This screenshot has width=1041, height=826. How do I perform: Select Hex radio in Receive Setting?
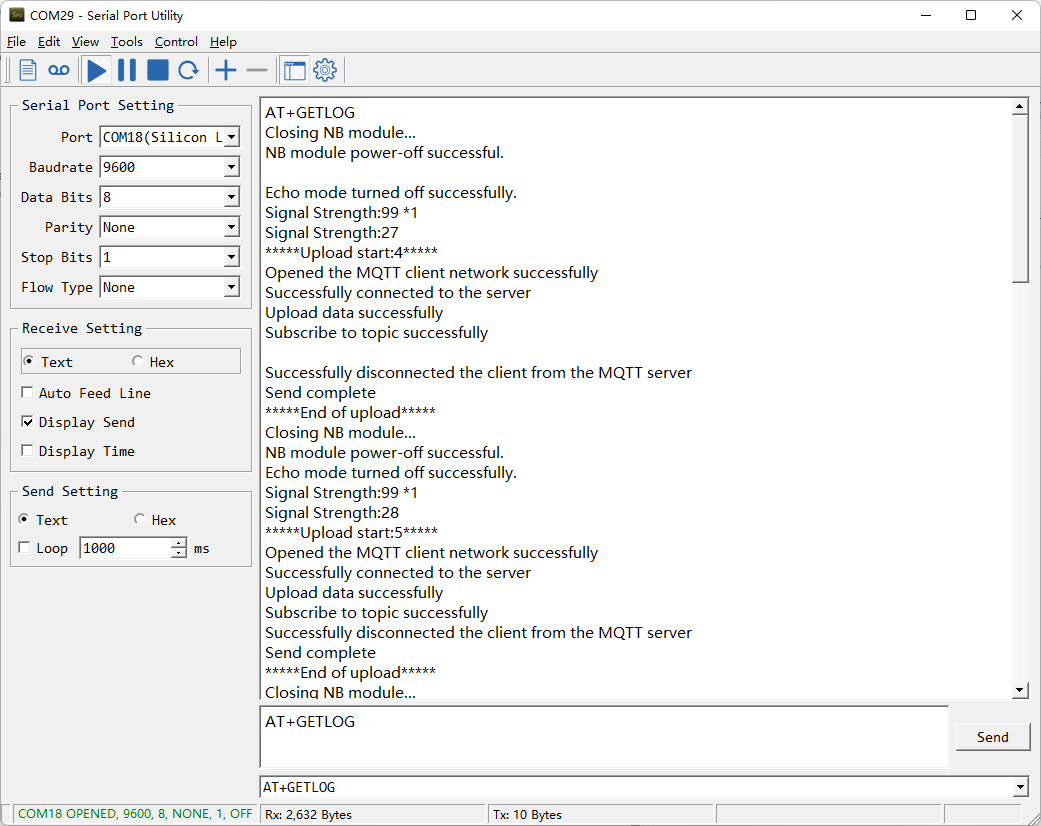tap(137, 361)
